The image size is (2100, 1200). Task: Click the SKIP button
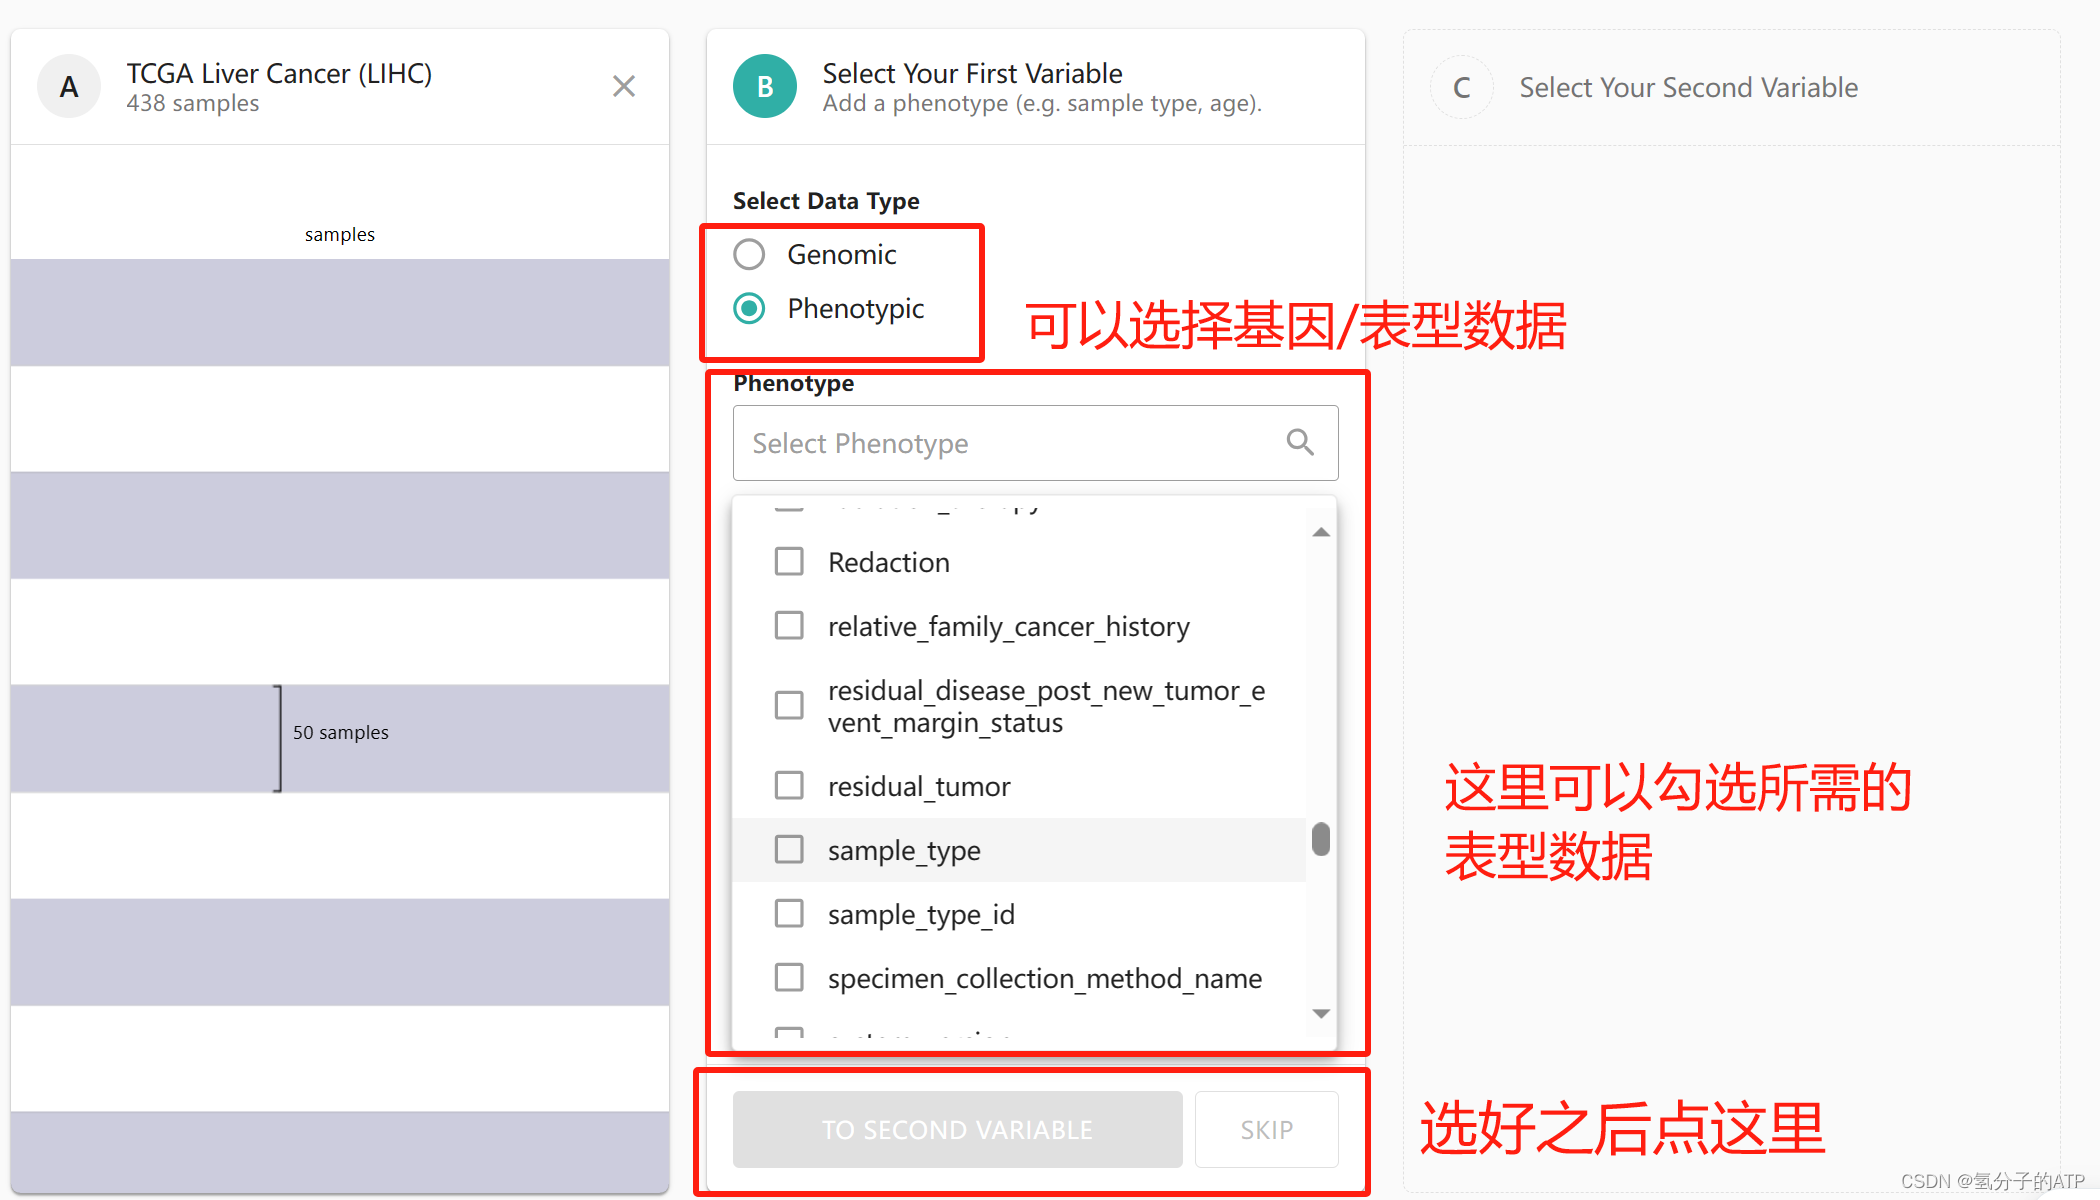coord(1266,1130)
